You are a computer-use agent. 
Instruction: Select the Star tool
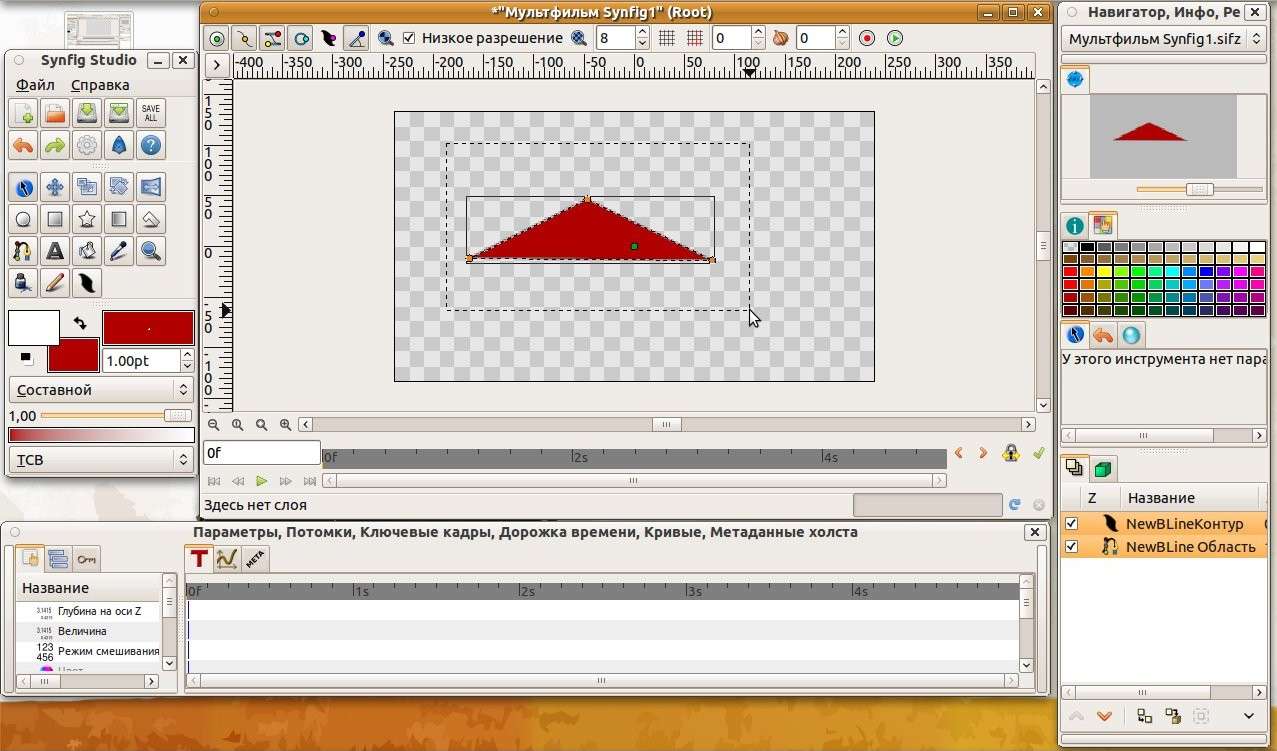tap(87, 219)
